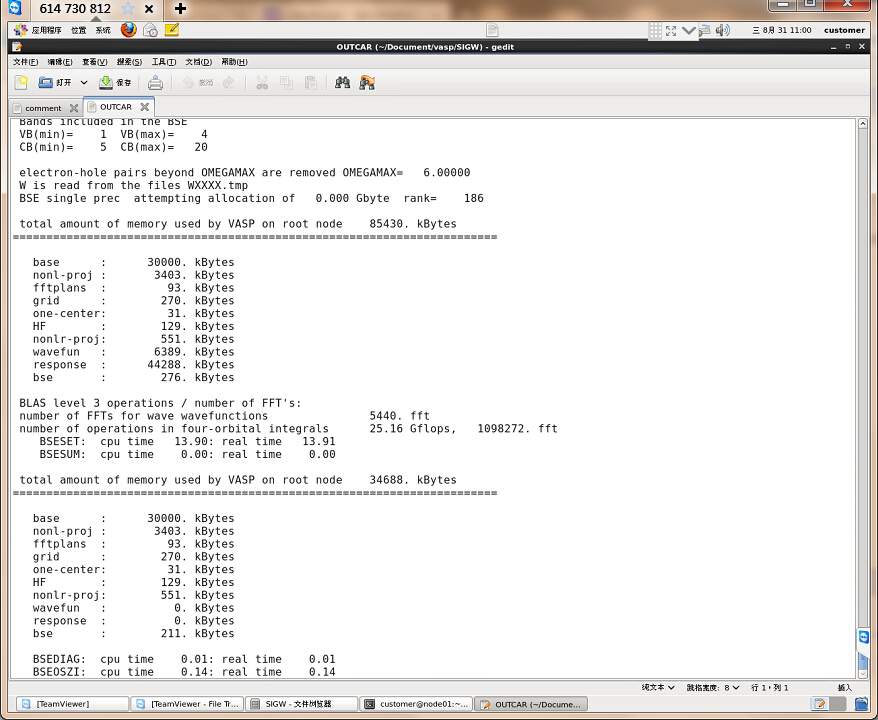Click the trash icon in bottom panel

(x=861, y=704)
